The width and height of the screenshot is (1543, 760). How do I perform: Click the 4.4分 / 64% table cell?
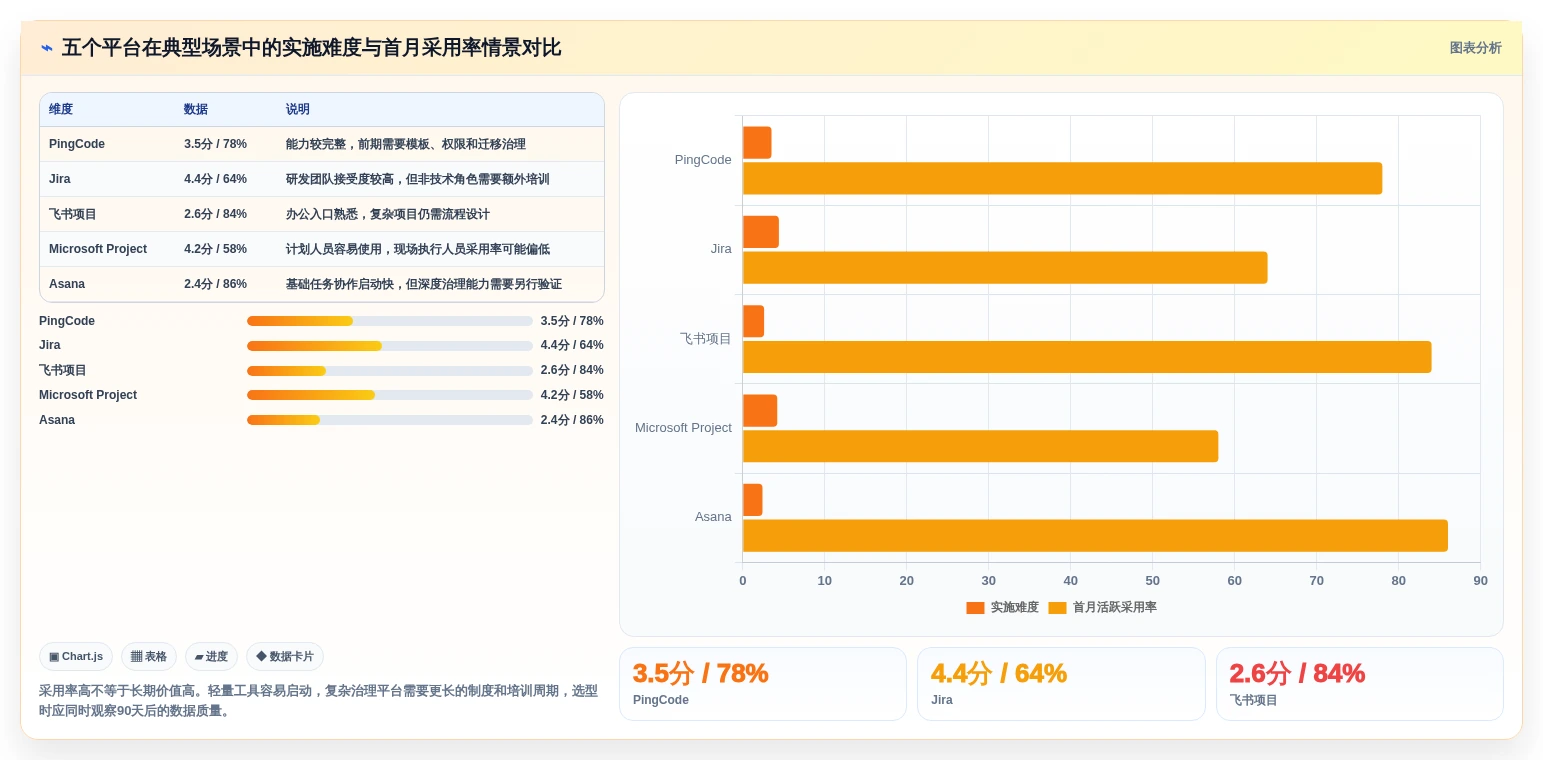tap(215, 179)
